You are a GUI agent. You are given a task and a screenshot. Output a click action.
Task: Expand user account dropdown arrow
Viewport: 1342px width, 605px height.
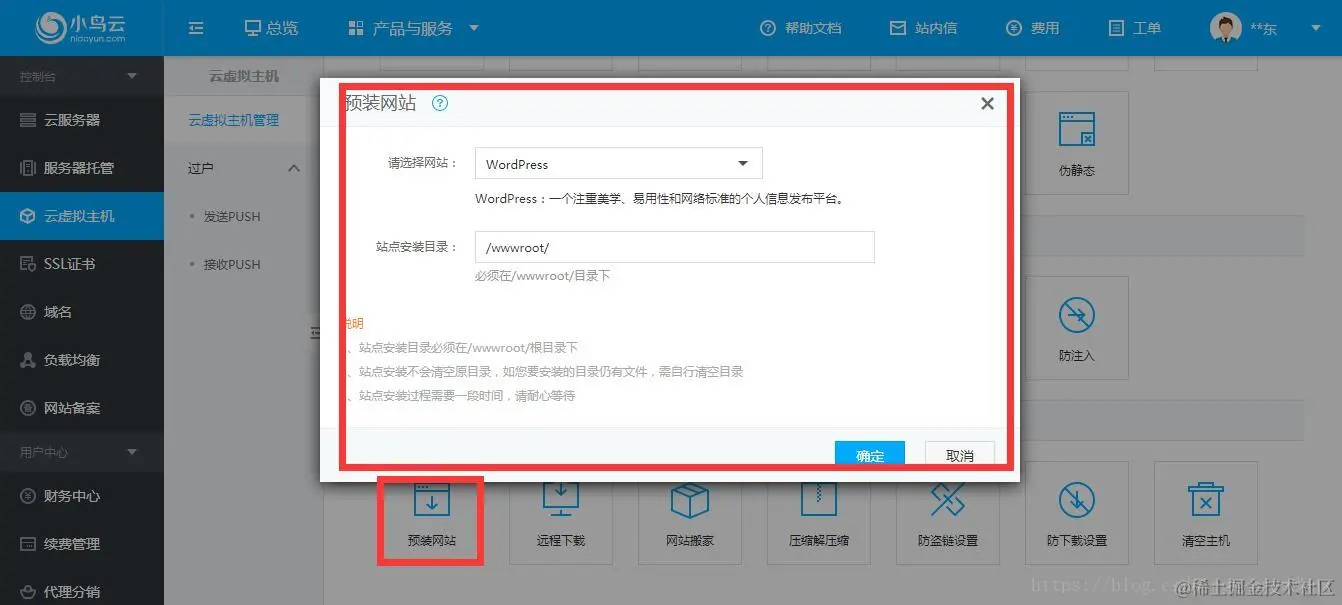[x=1316, y=28]
